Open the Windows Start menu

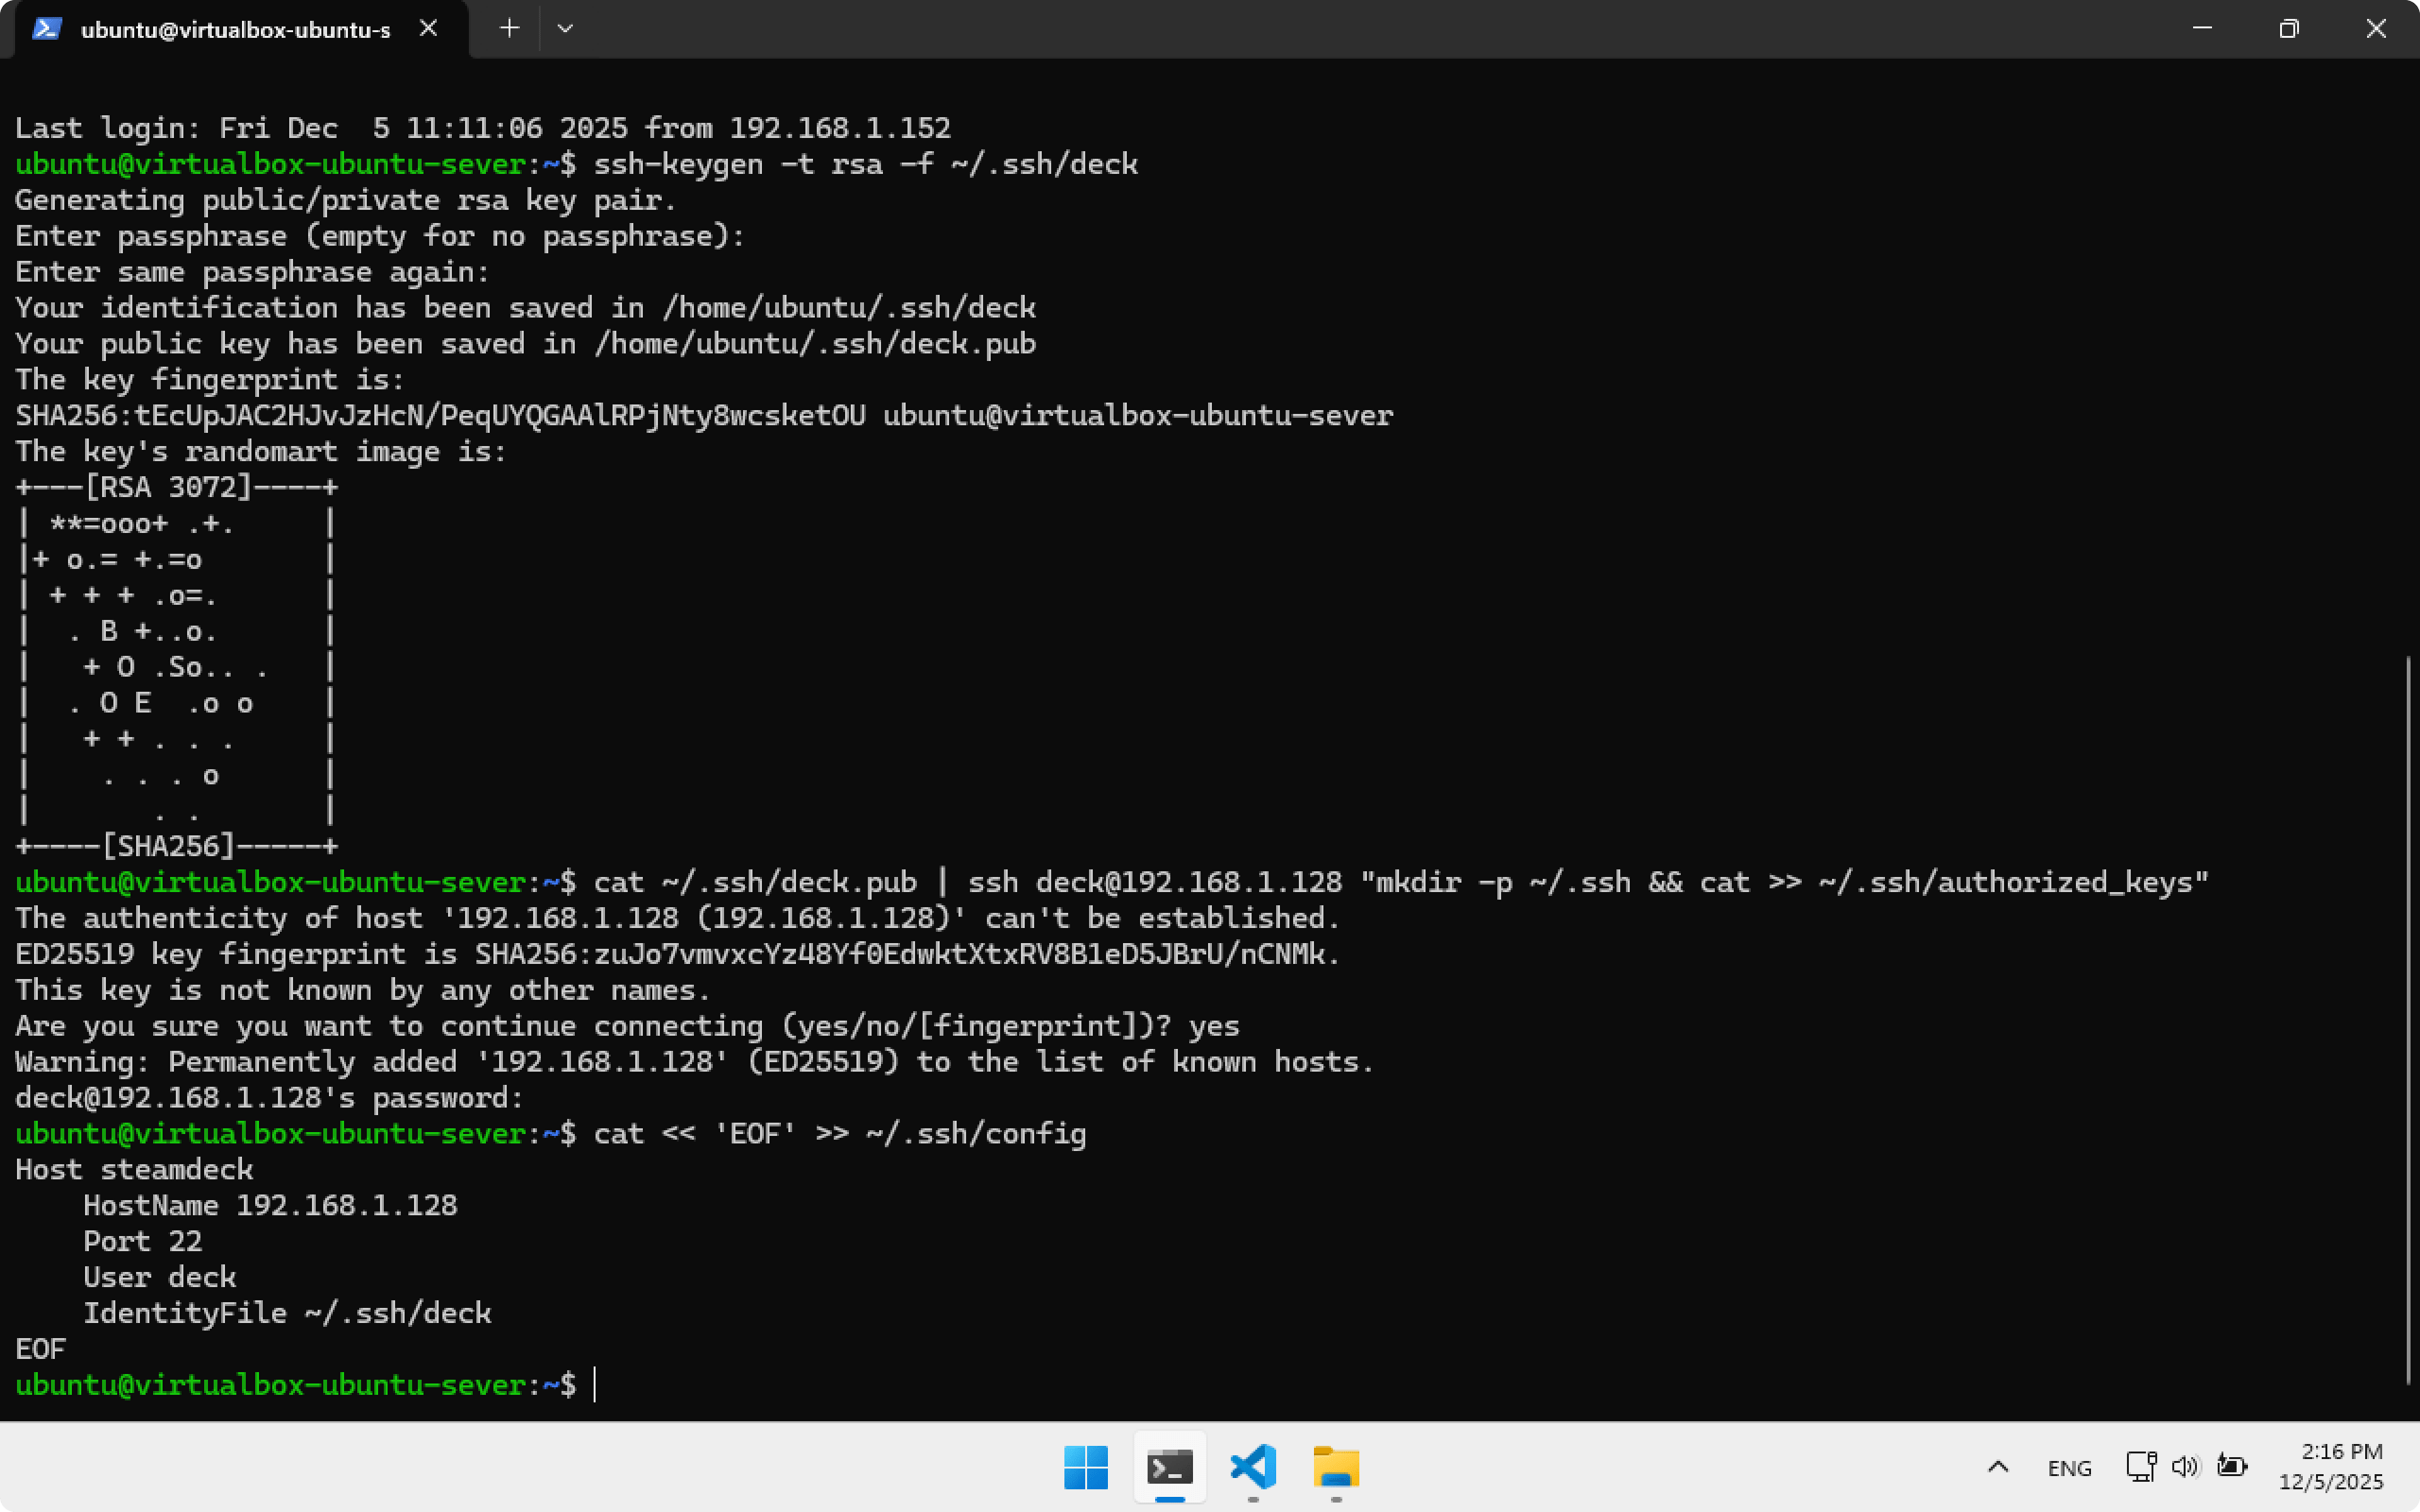[1086, 1467]
